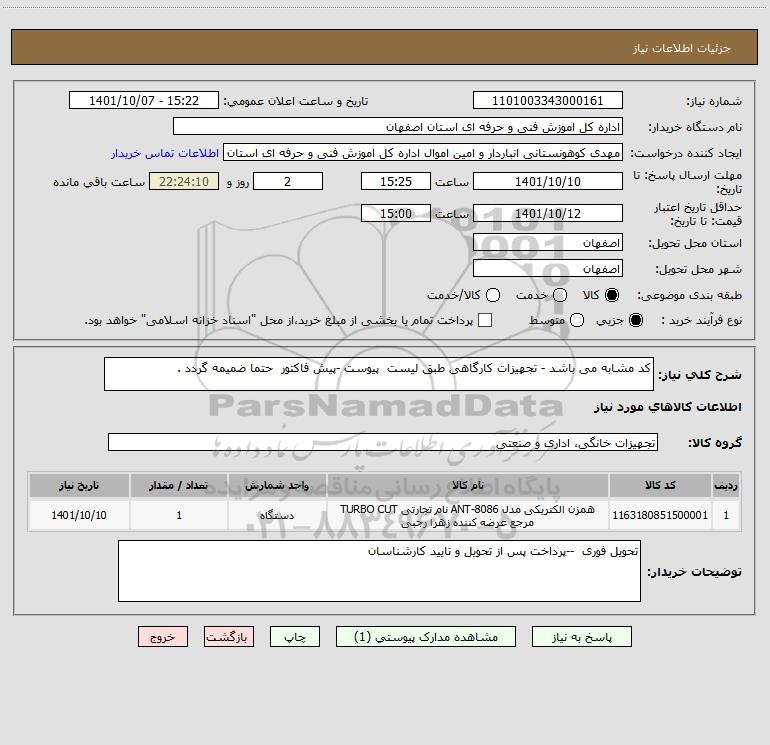Click the delivery province field استان محل تحویل
The height and width of the screenshot is (745, 770).
pos(548,243)
